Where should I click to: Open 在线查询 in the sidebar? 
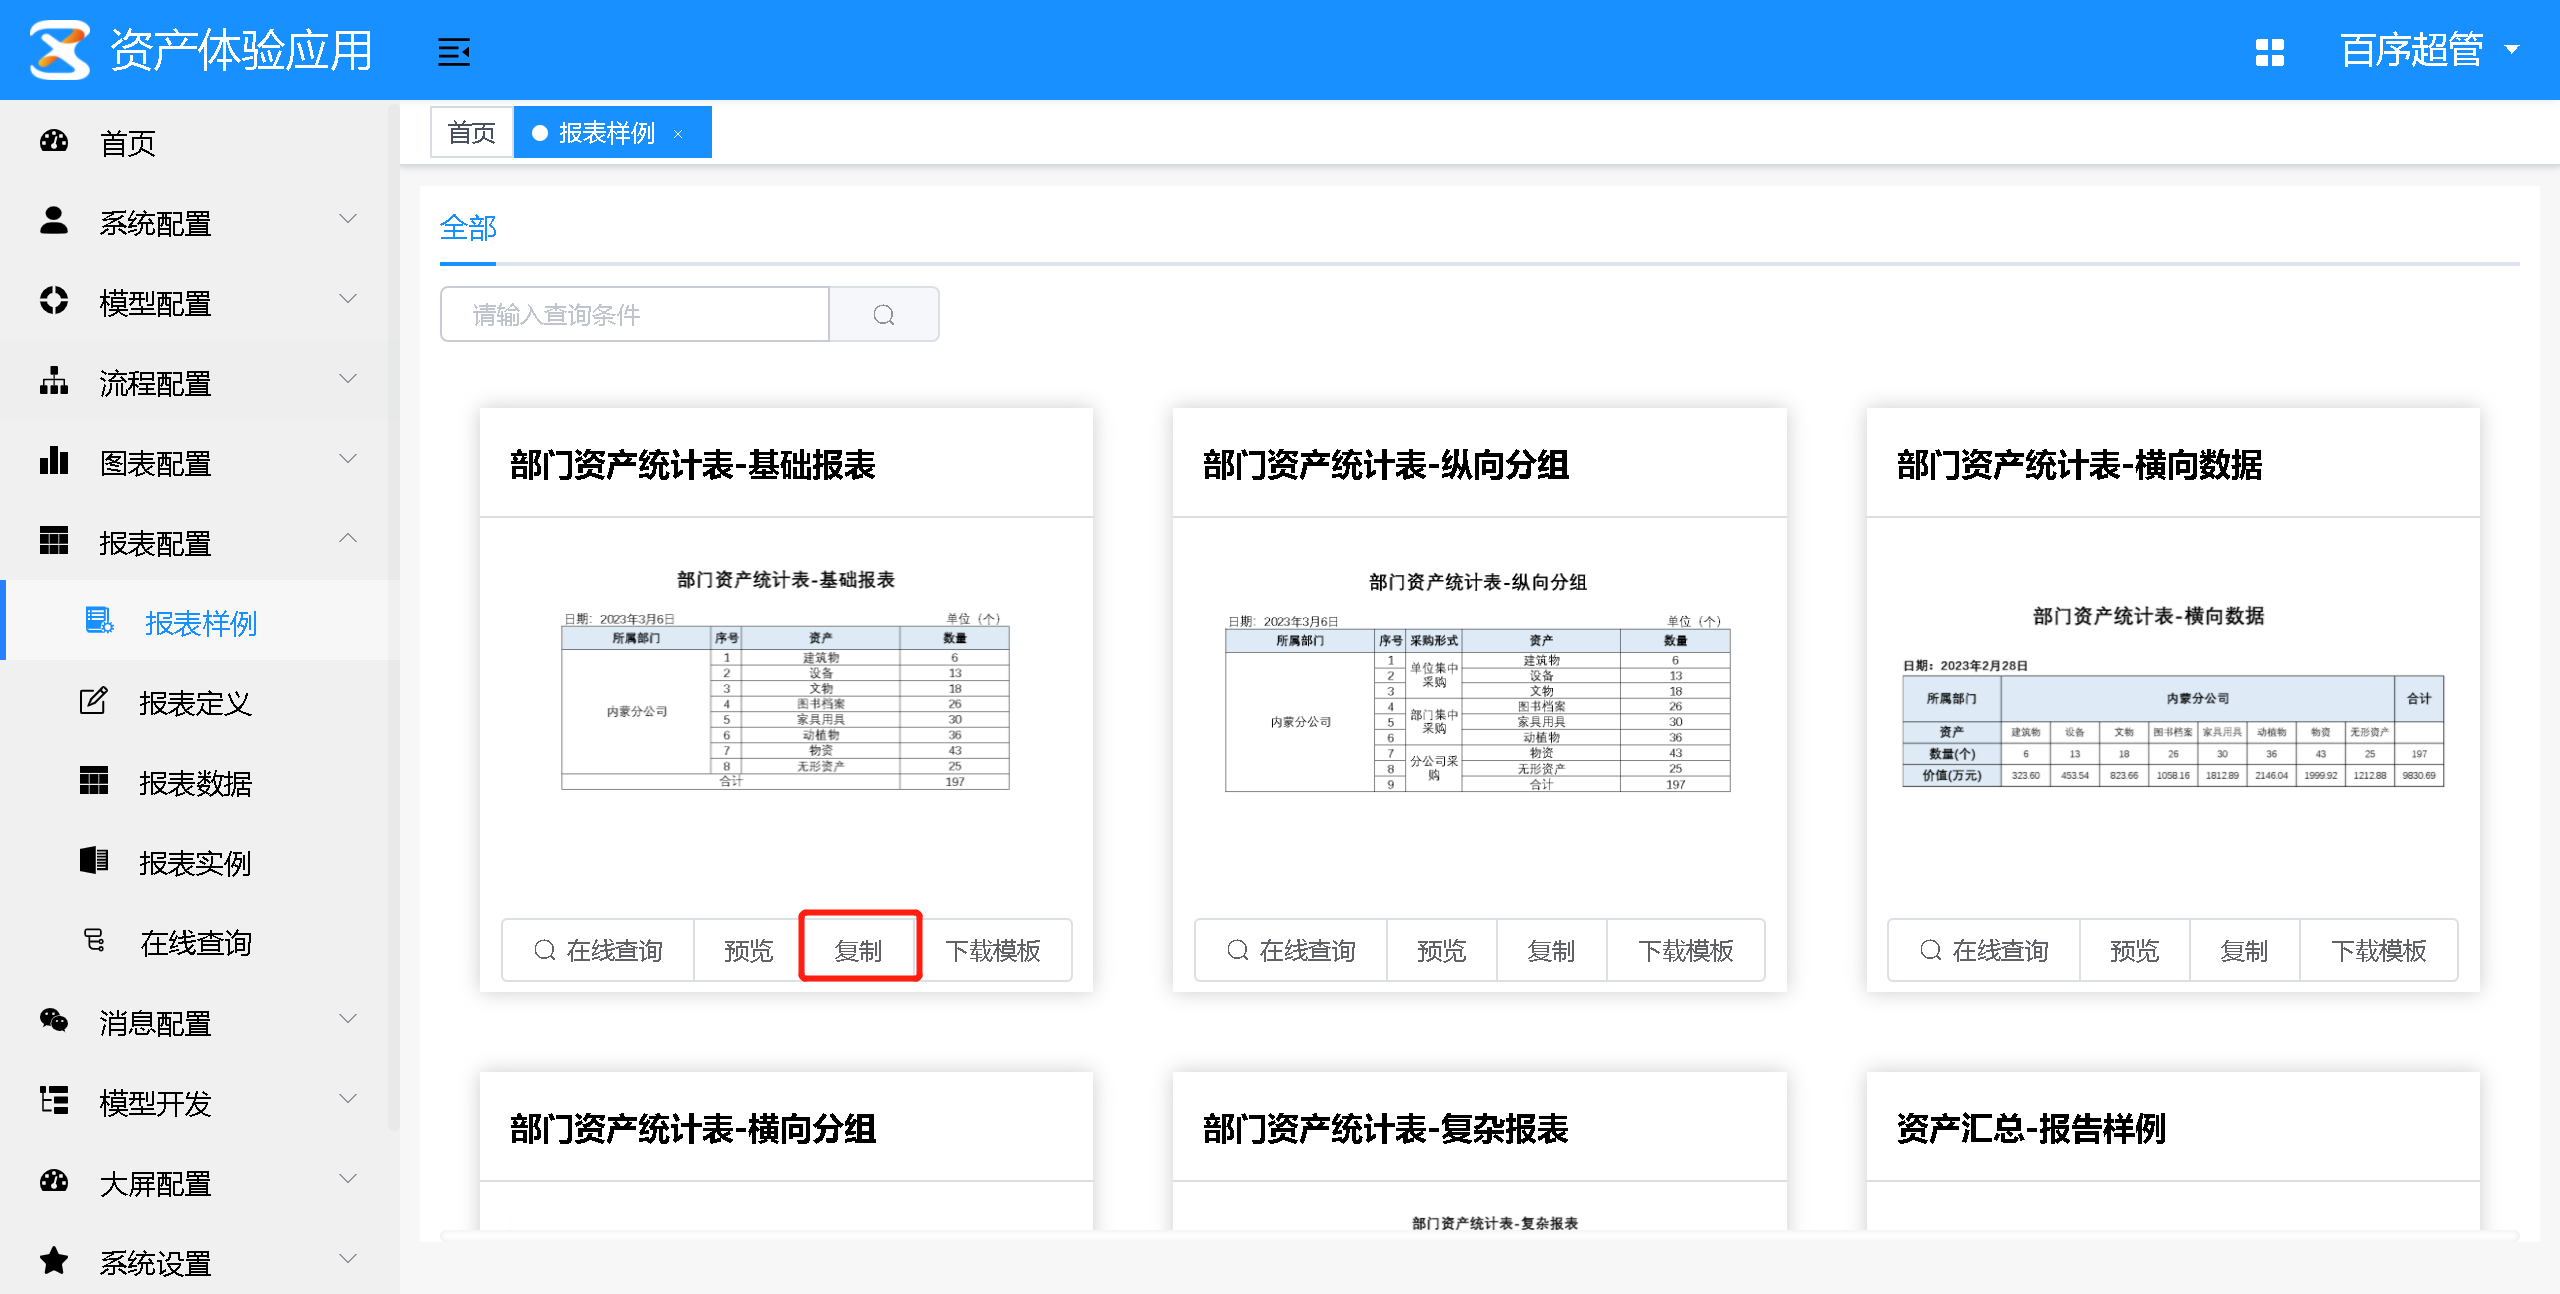pyautogui.click(x=200, y=943)
